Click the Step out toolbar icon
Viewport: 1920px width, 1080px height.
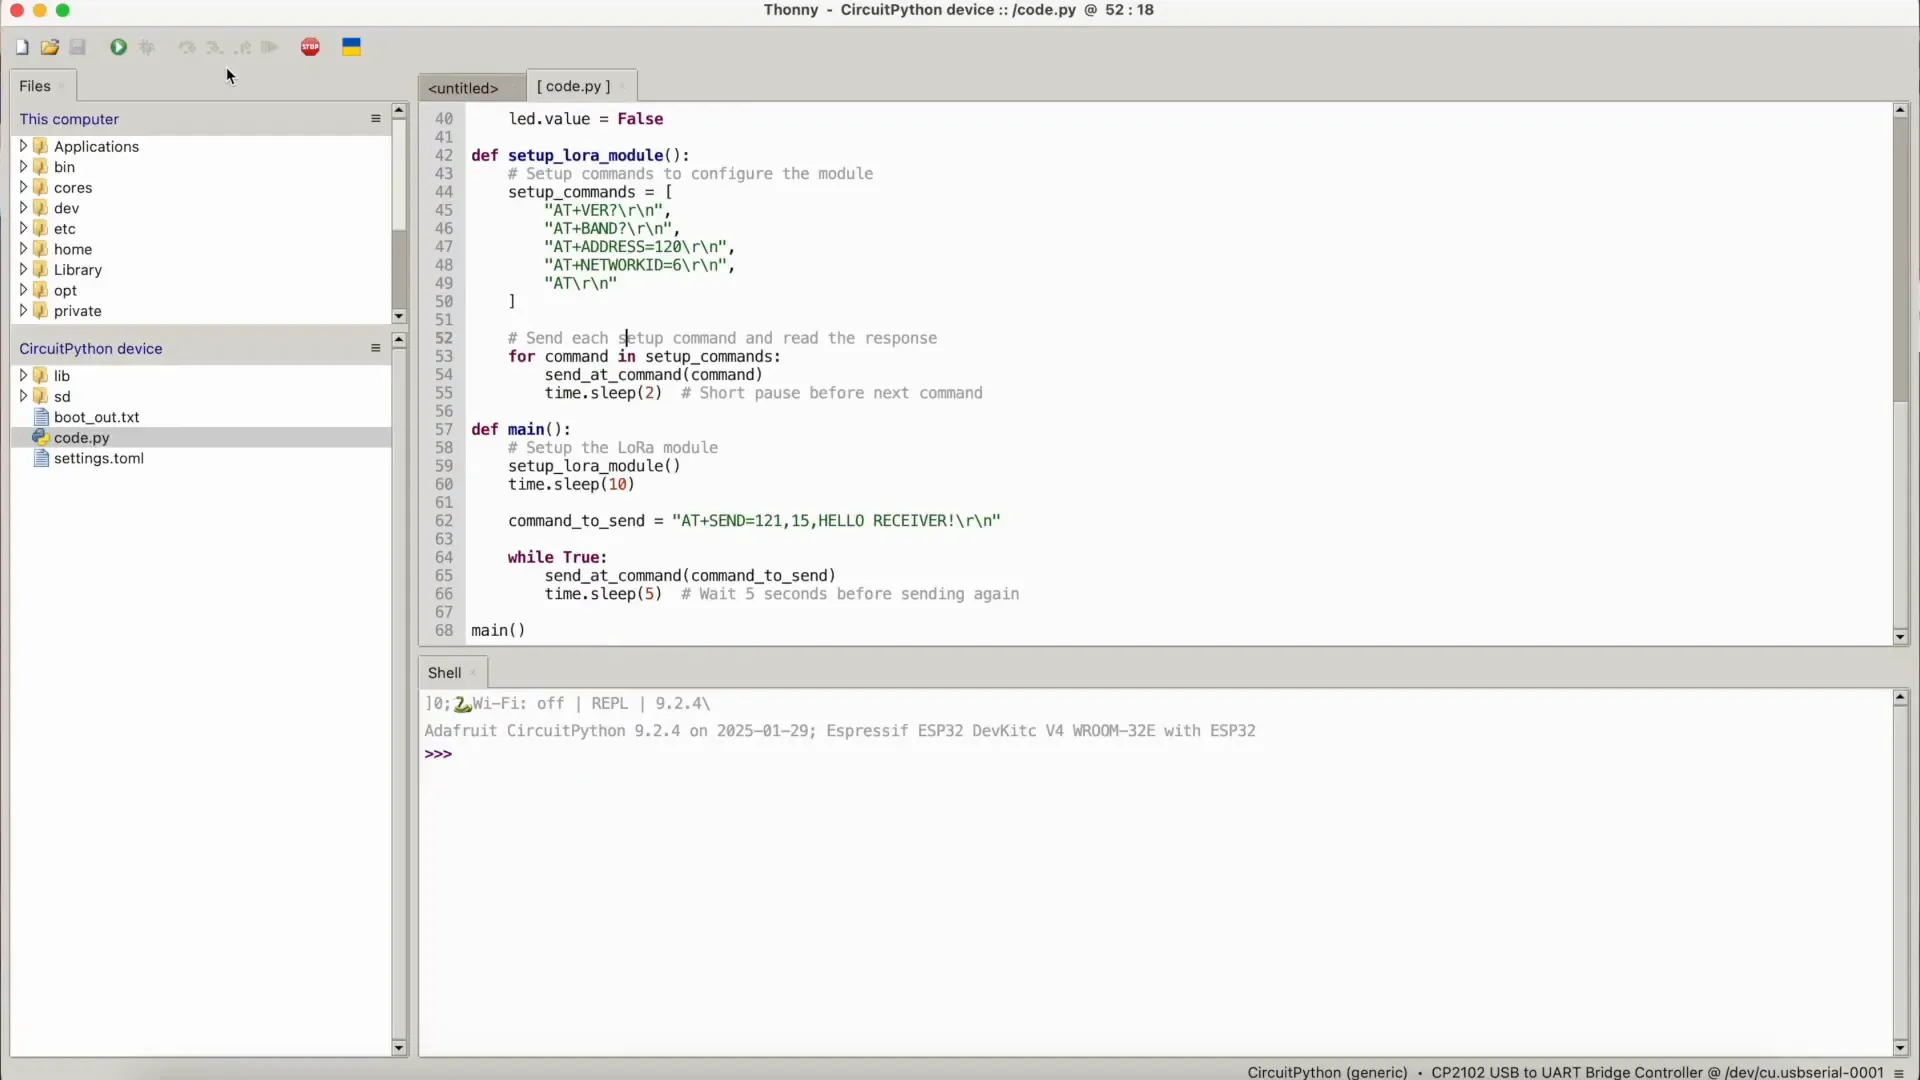243,48
